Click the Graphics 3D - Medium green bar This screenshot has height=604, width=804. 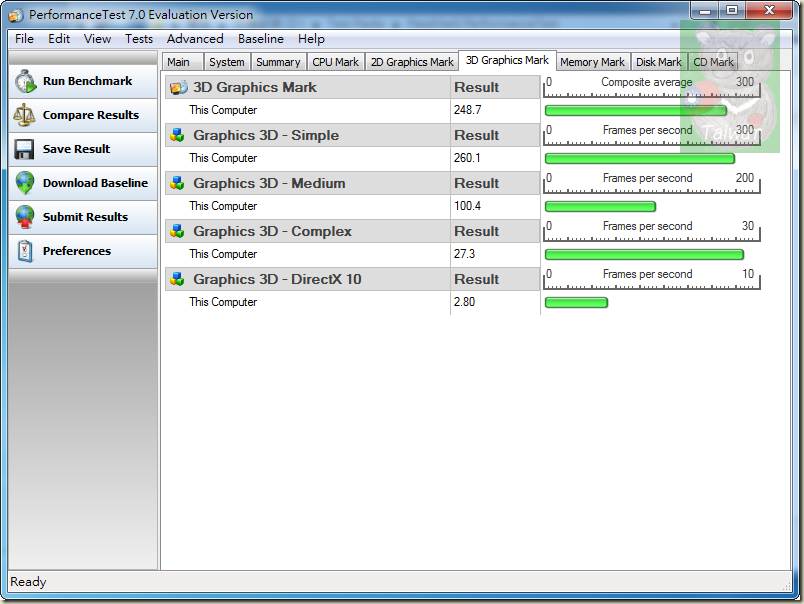click(x=600, y=207)
